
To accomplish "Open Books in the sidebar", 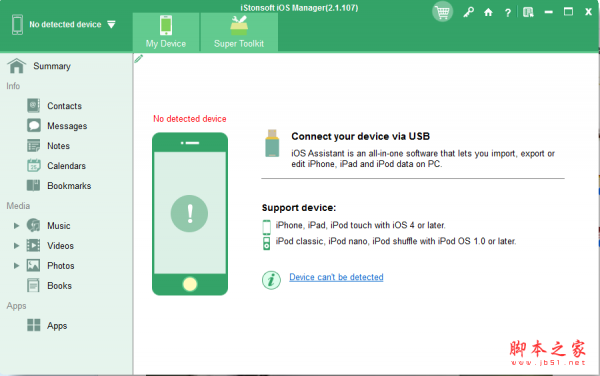I will (x=59, y=286).
